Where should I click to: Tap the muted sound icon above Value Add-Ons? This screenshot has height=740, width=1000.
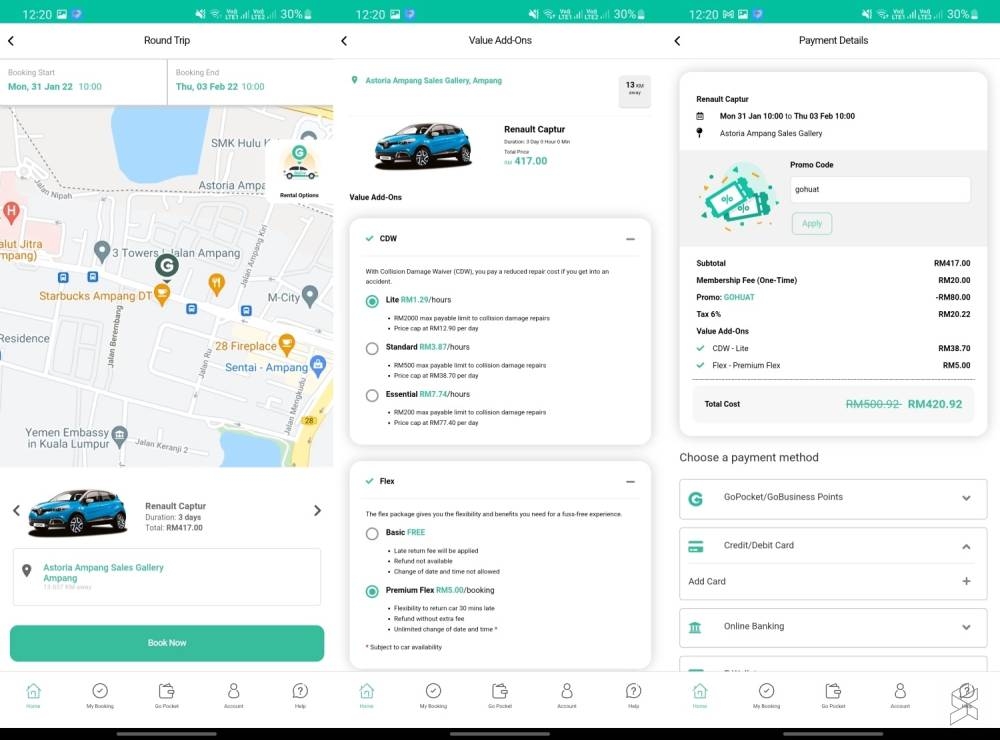(533, 14)
